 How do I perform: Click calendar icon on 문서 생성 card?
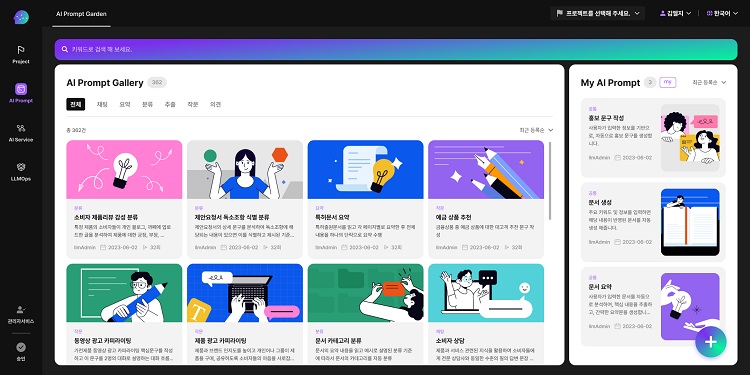[x=618, y=242]
